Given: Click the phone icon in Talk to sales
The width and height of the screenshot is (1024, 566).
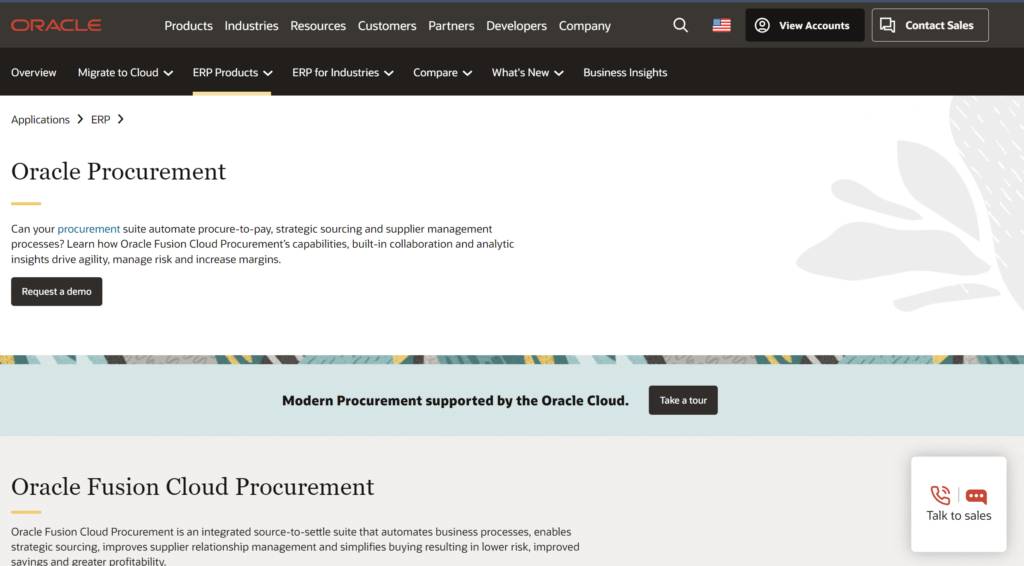Looking at the screenshot, I should pyautogui.click(x=940, y=495).
